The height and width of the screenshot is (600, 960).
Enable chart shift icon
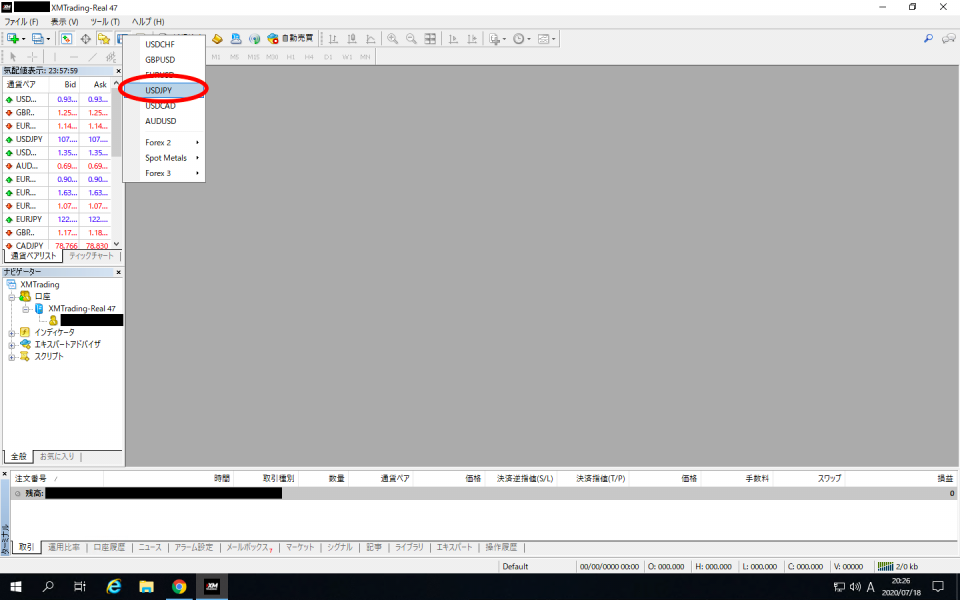[x=472, y=39]
